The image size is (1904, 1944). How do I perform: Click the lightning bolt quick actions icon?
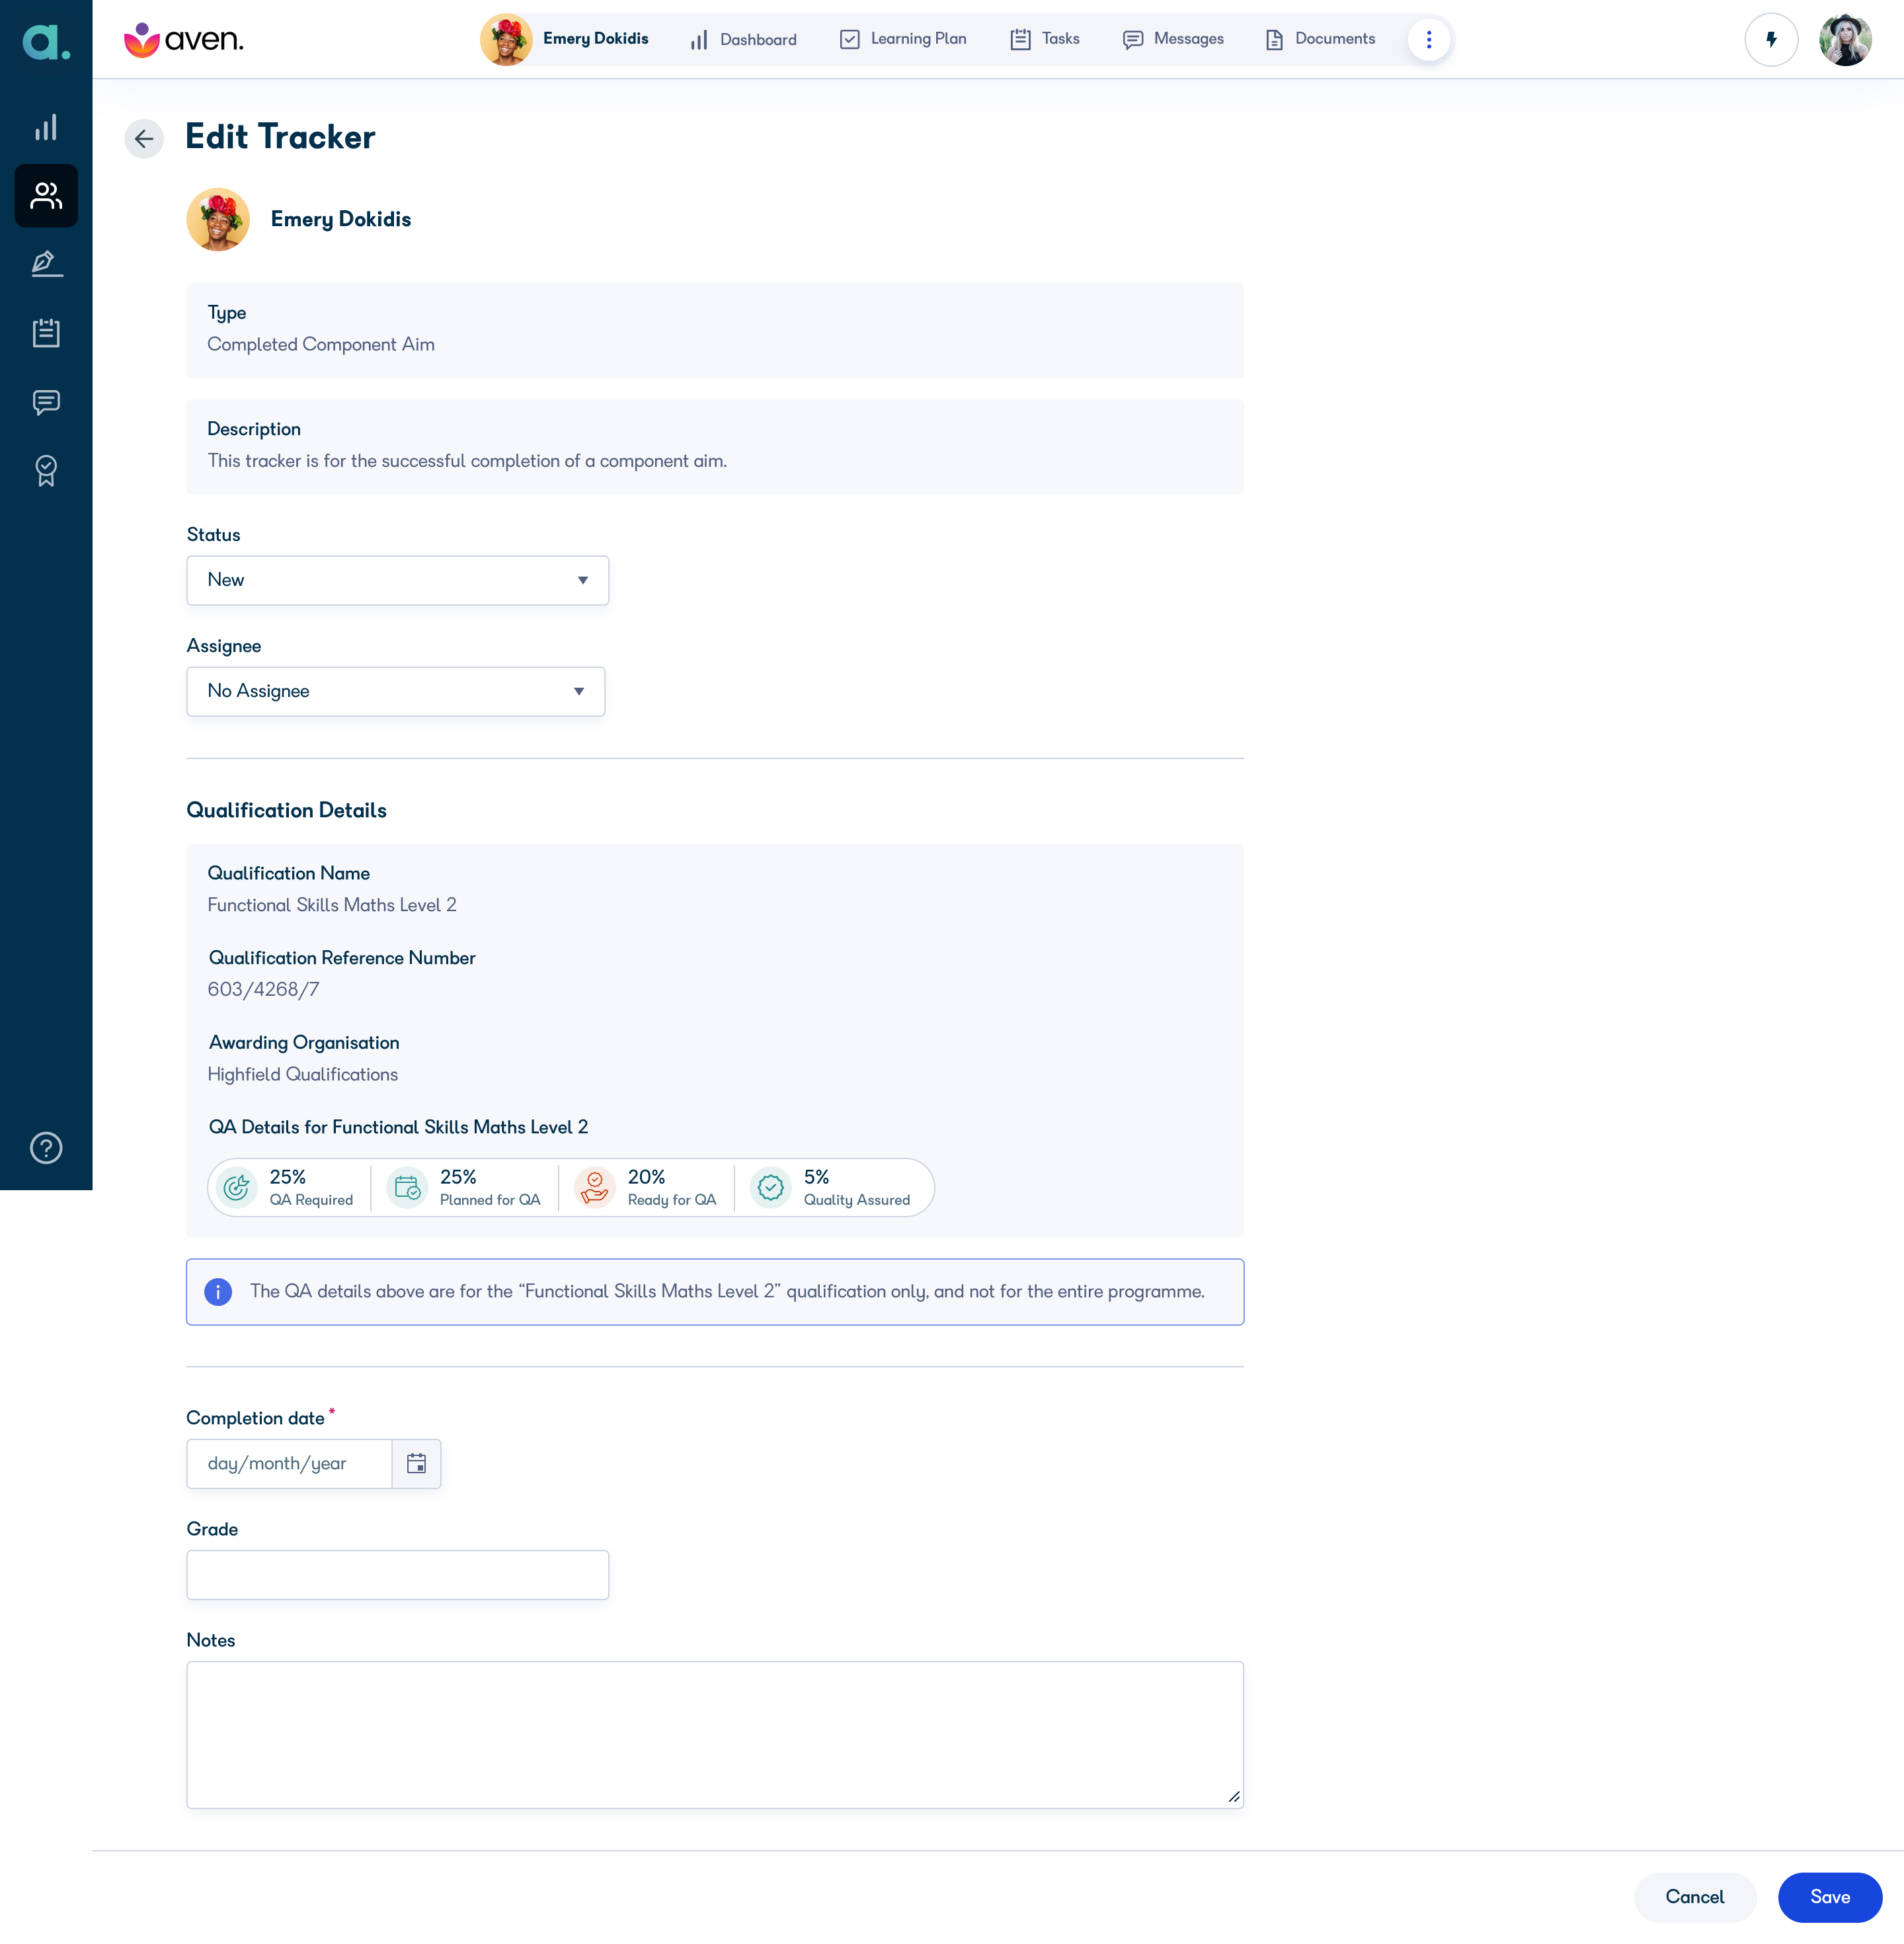point(1771,40)
